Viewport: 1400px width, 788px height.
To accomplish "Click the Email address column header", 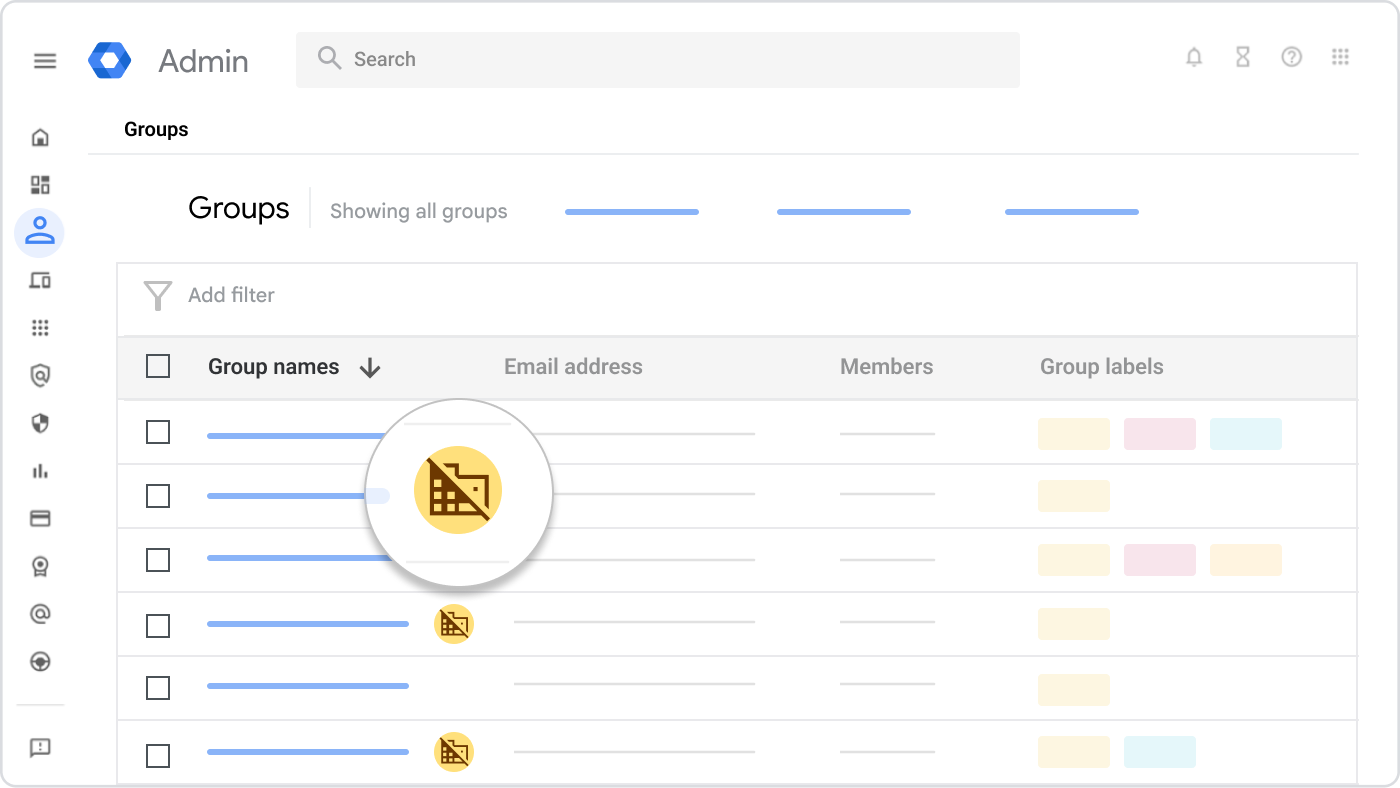I will (x=573, y=367).
